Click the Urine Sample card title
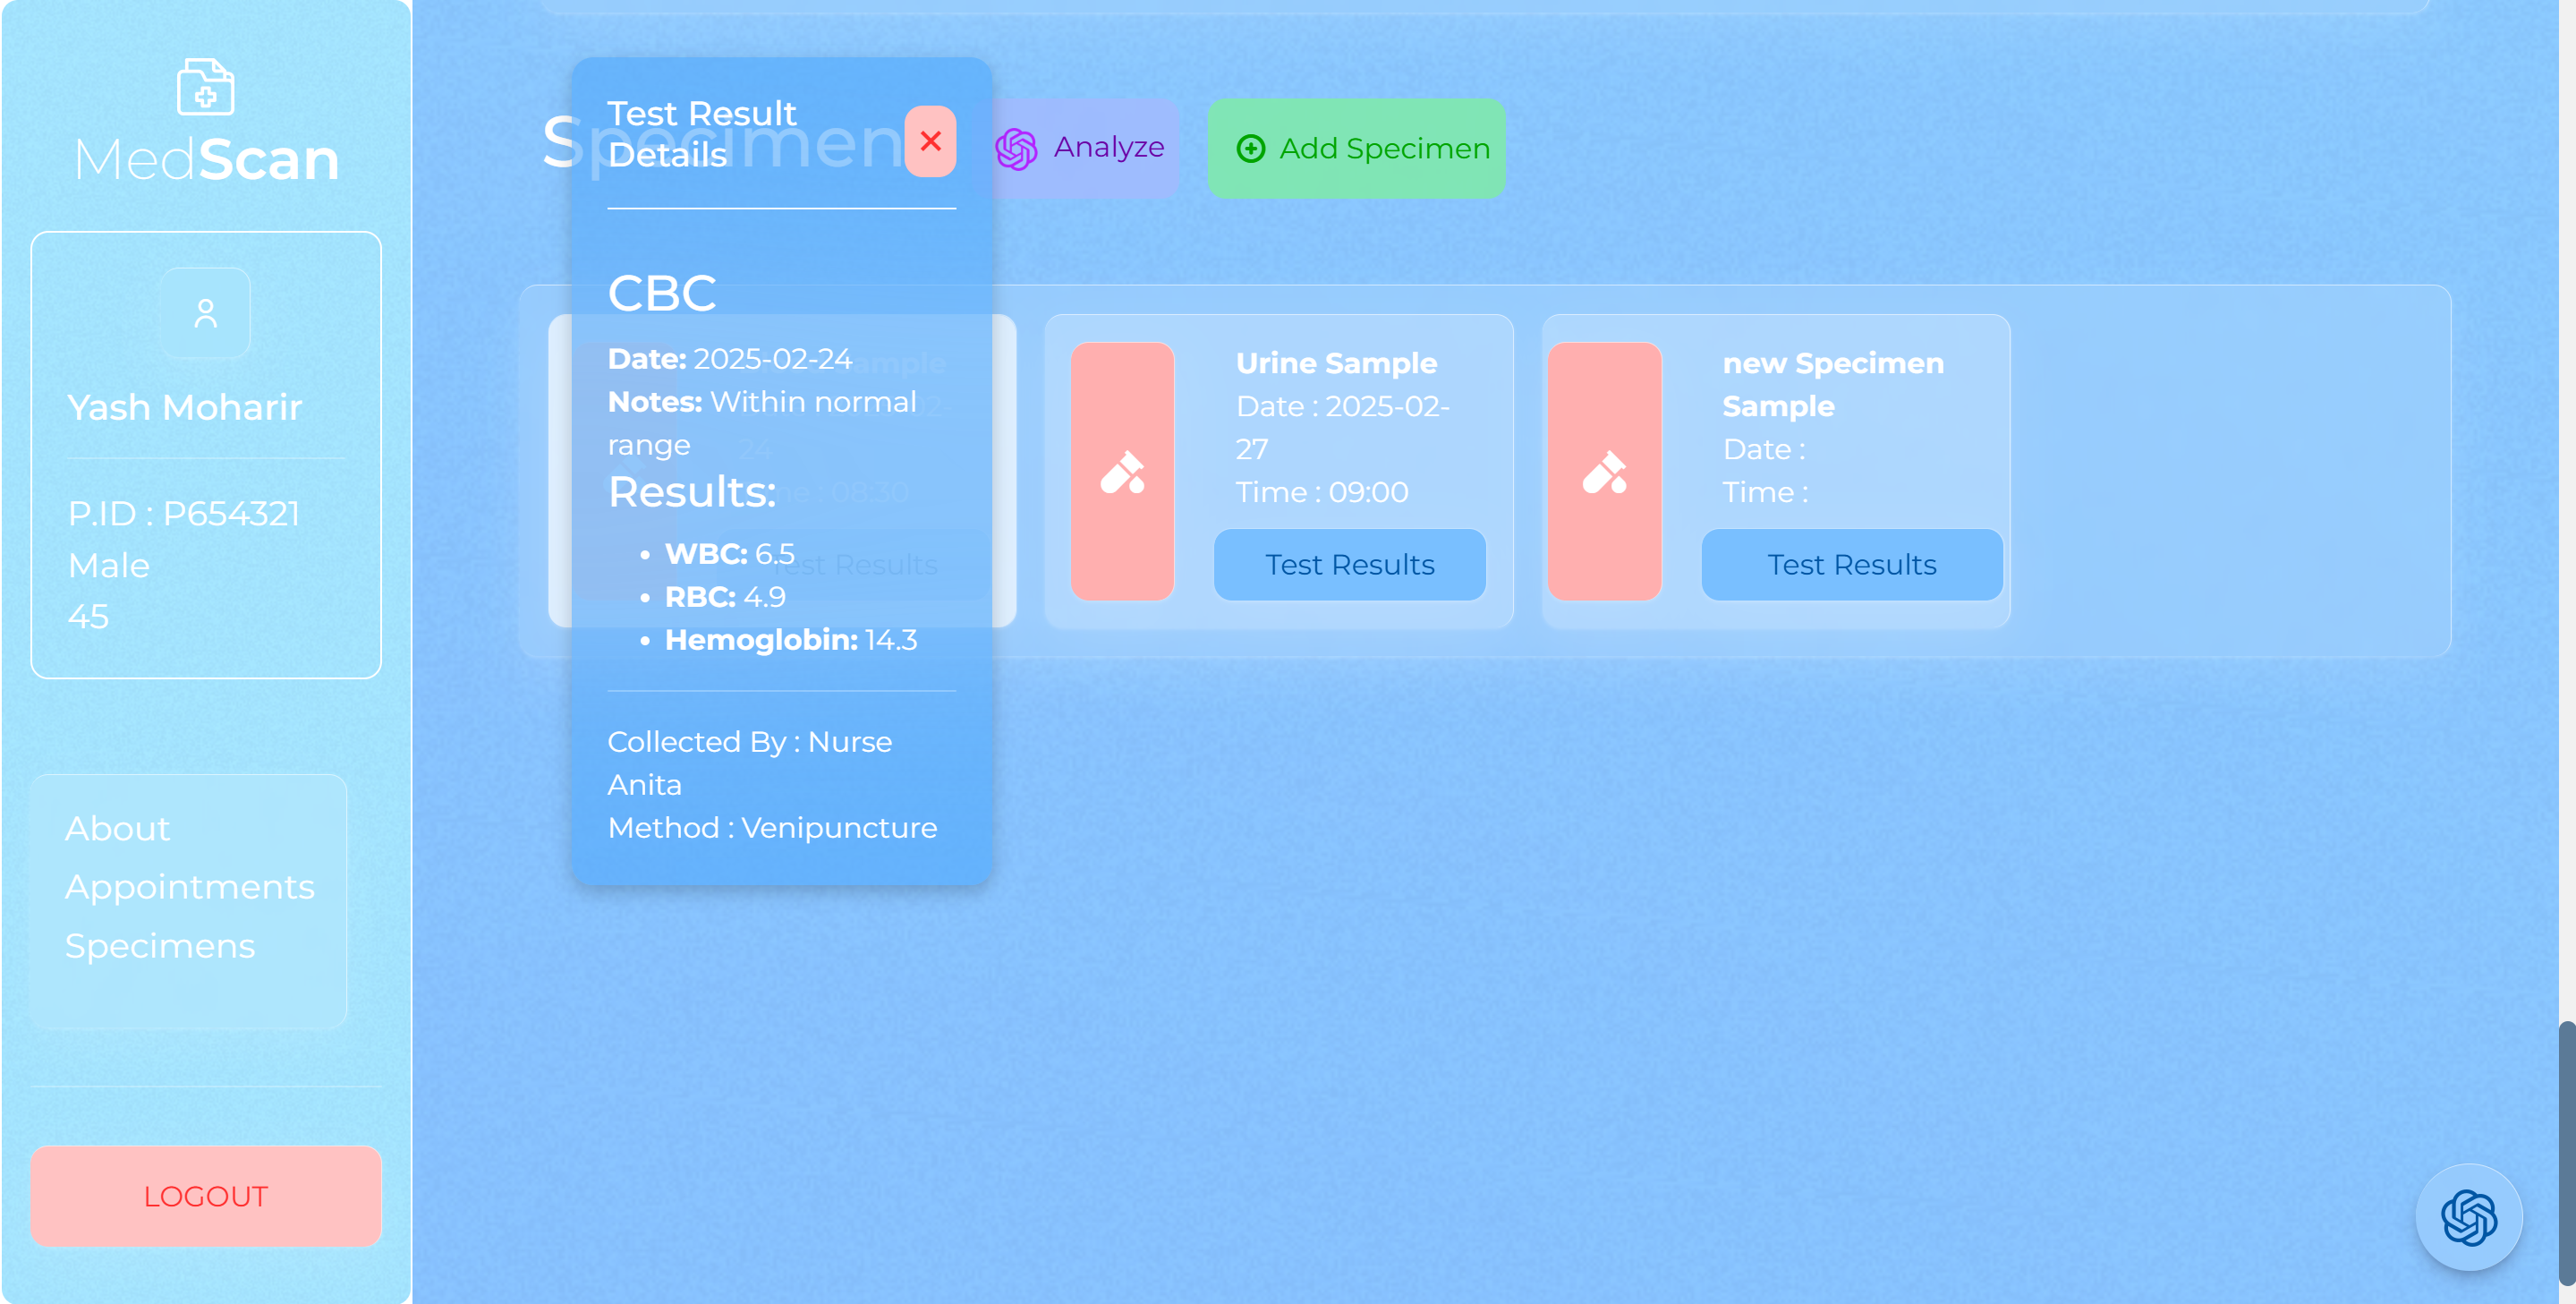 pyautogui.click(x=1335, y=363)
